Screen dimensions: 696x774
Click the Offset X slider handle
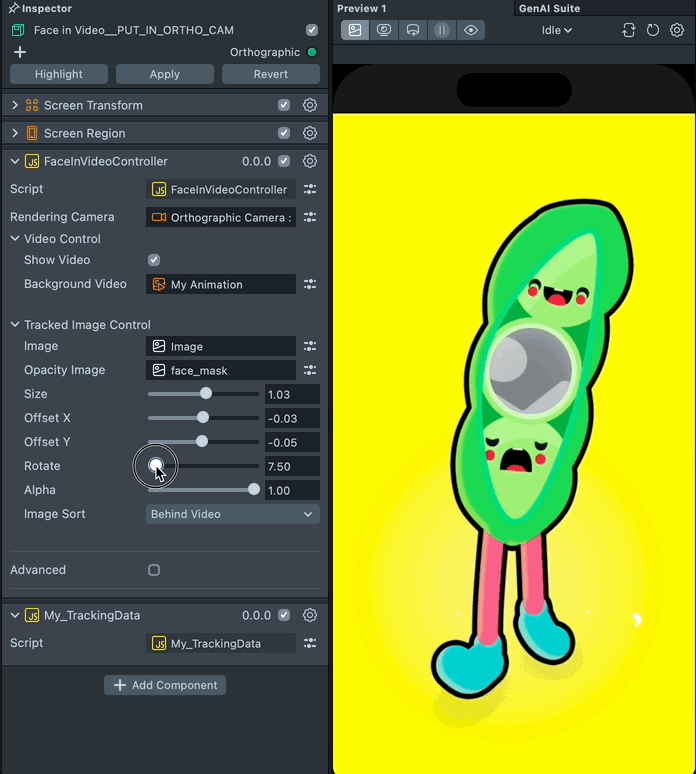click(x=203, y=418)
